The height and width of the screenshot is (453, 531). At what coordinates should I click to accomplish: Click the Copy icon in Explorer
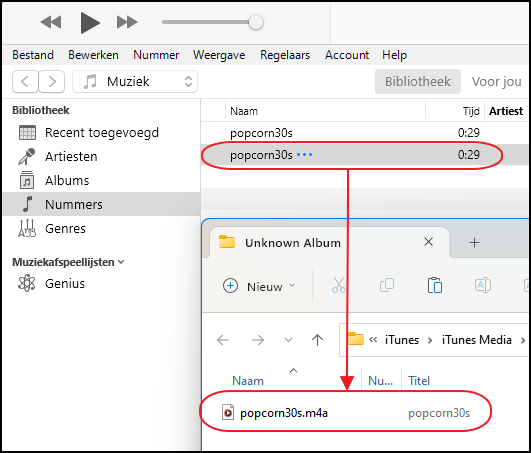[387, 285]
